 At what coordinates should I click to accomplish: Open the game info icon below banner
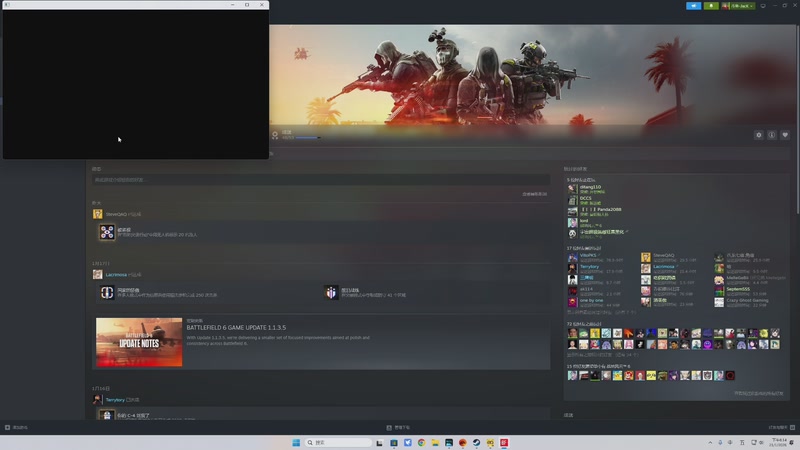[772, 135]
